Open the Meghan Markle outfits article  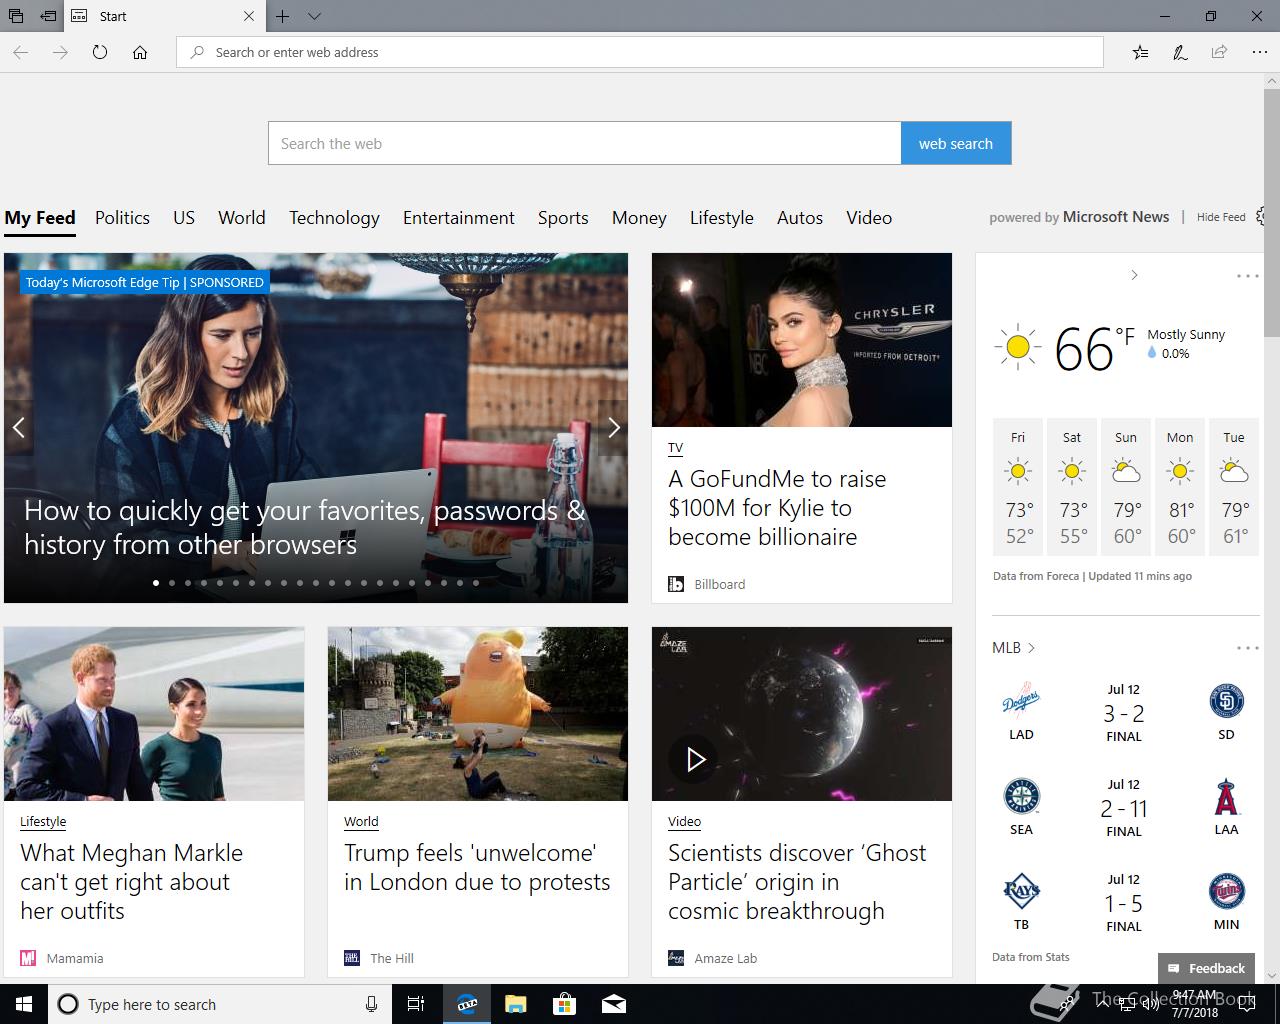pyautogui.click(x=131, y=882)
